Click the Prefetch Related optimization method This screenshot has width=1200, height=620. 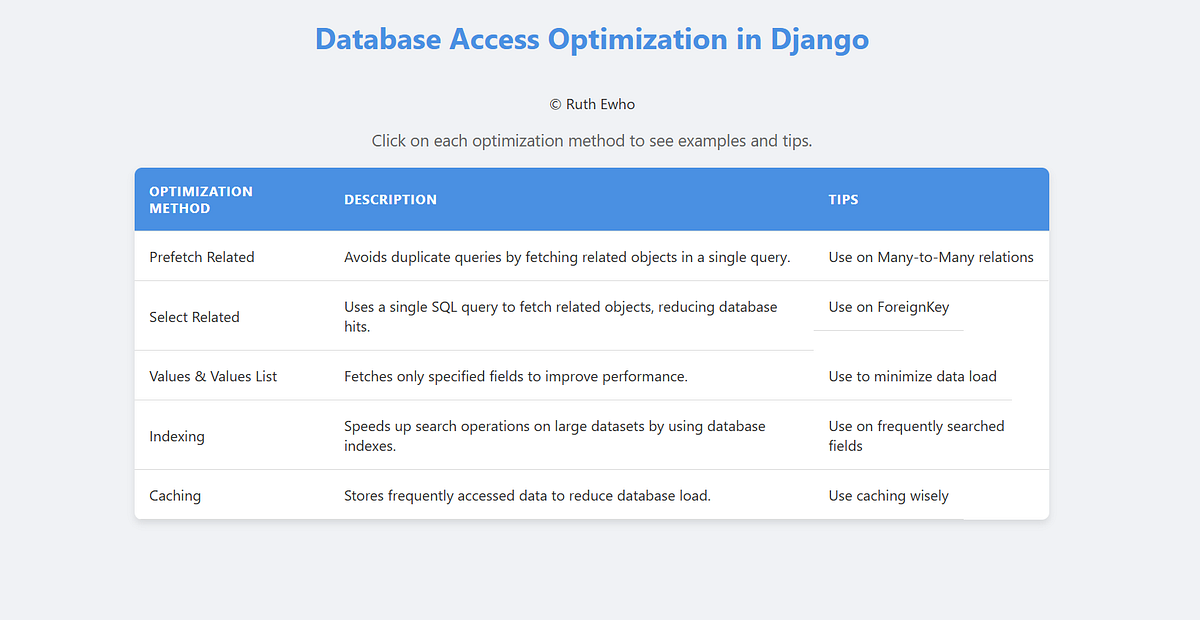(x=202, y=257)
